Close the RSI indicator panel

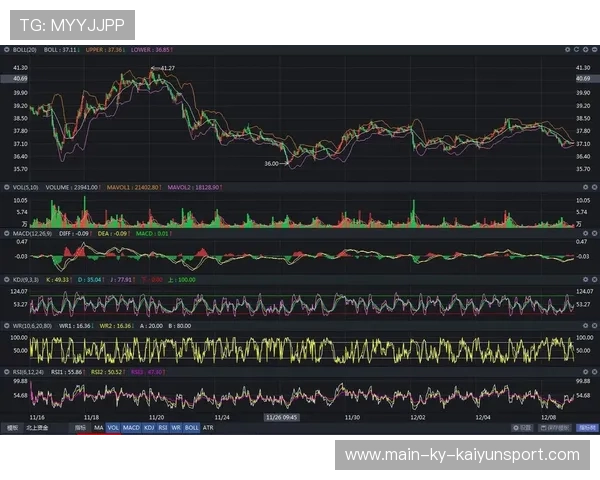[593, 369]
